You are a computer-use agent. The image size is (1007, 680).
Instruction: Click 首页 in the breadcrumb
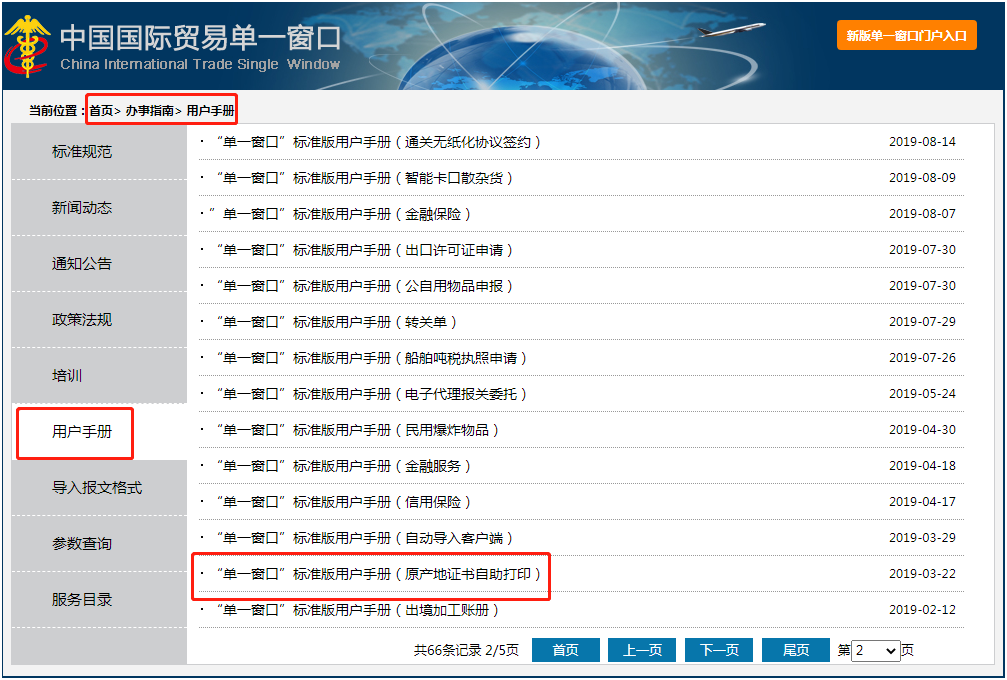click(x=101, y=111)
